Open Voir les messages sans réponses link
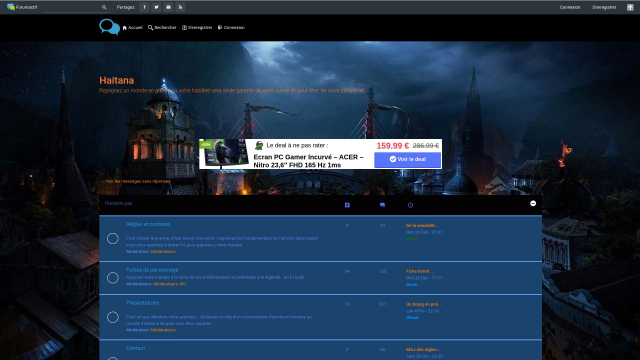Image resolution: width=640 pixels, height=360 pixels. 138,181
